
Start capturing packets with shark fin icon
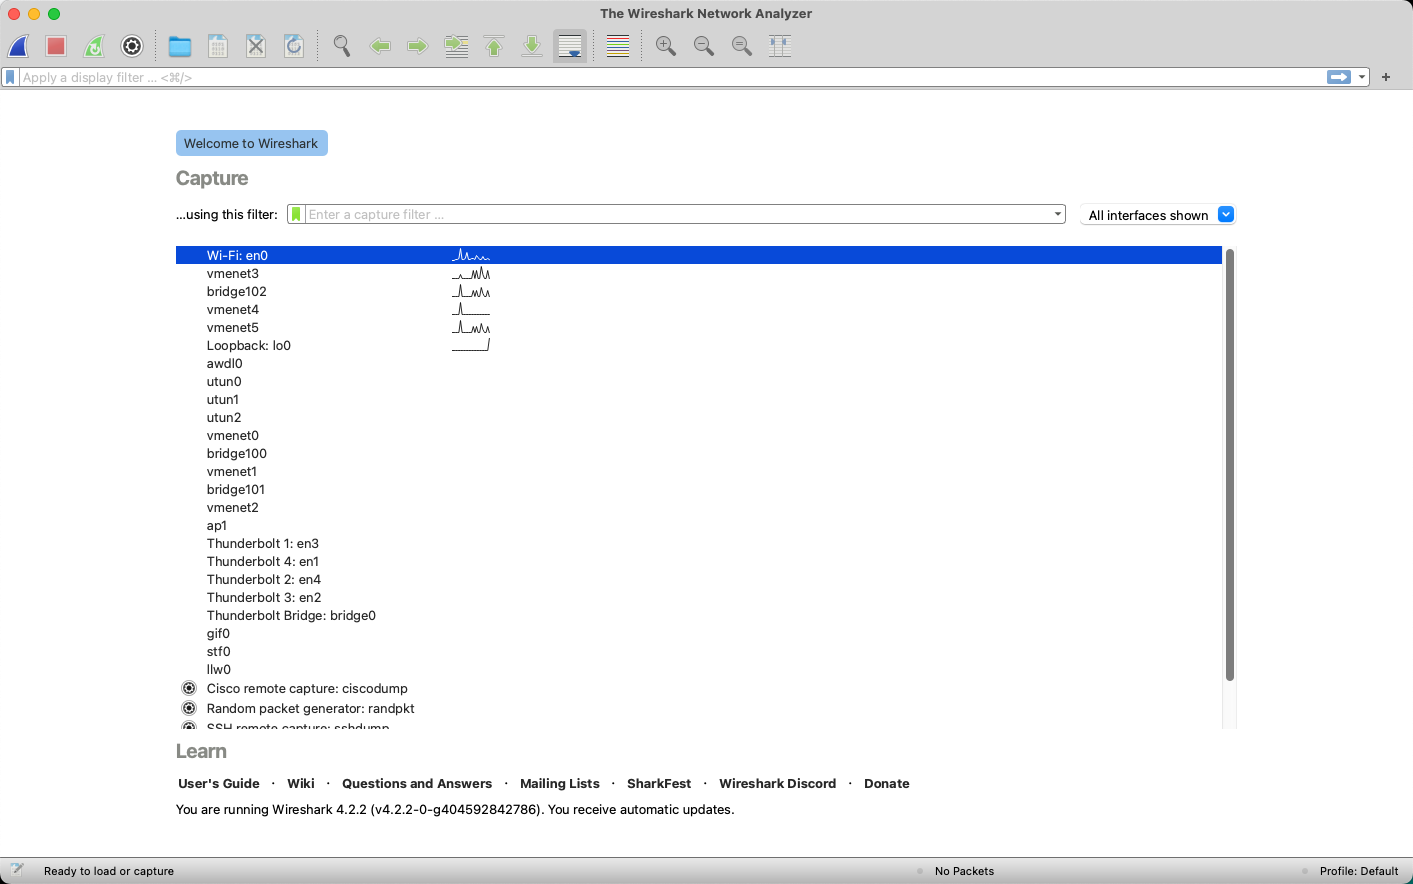pos(19,46)
